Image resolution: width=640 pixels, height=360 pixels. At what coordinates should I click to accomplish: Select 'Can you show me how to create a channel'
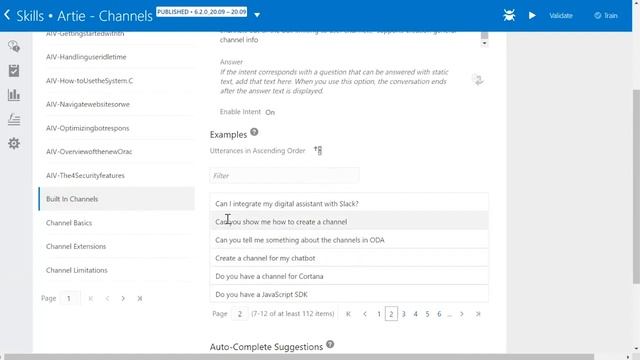[349, 222]
